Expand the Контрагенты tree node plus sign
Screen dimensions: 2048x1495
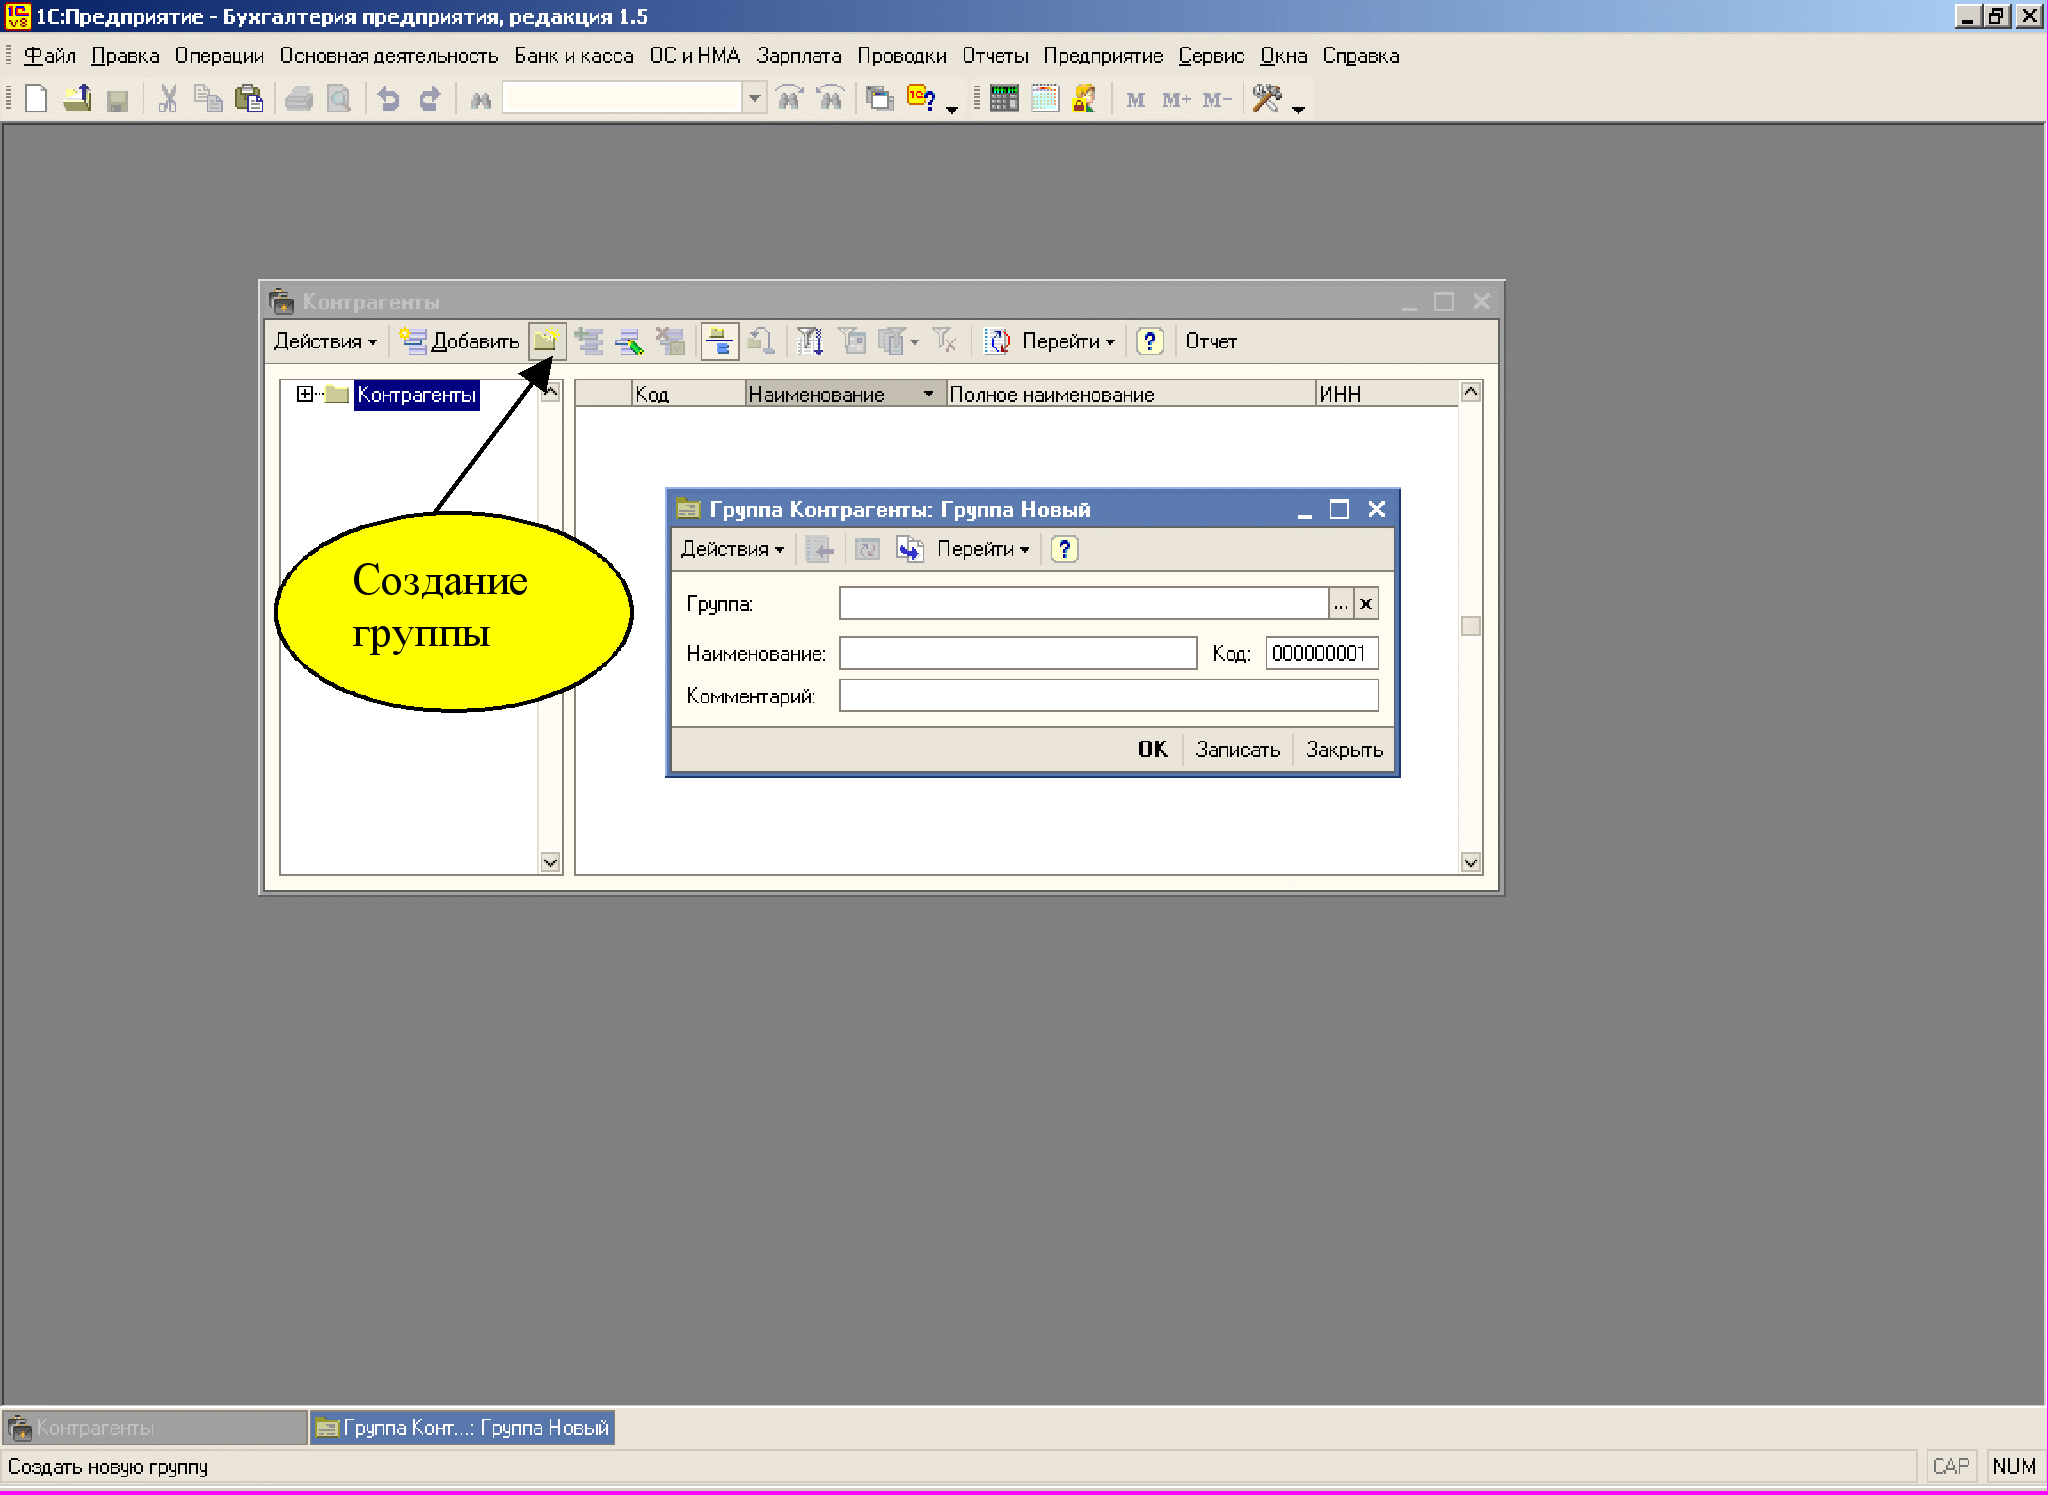[304, 394]
